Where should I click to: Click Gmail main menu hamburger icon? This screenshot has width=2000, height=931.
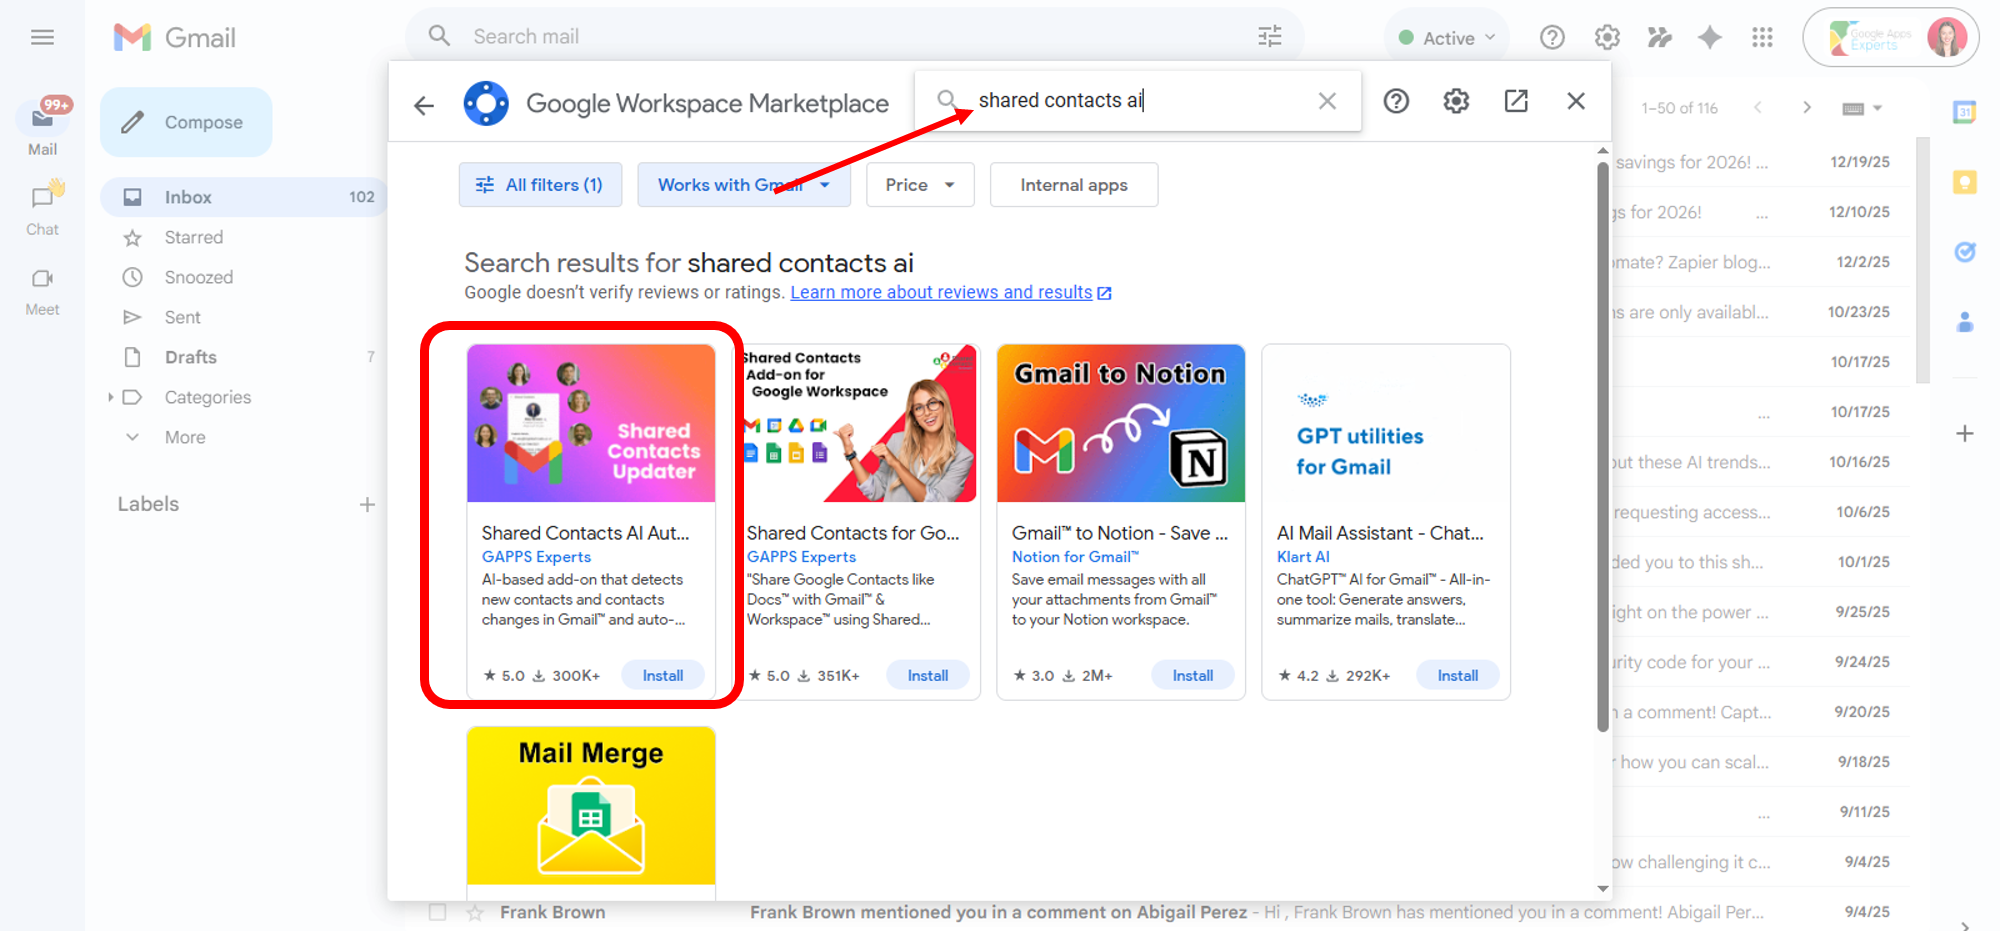click(42, 37)
